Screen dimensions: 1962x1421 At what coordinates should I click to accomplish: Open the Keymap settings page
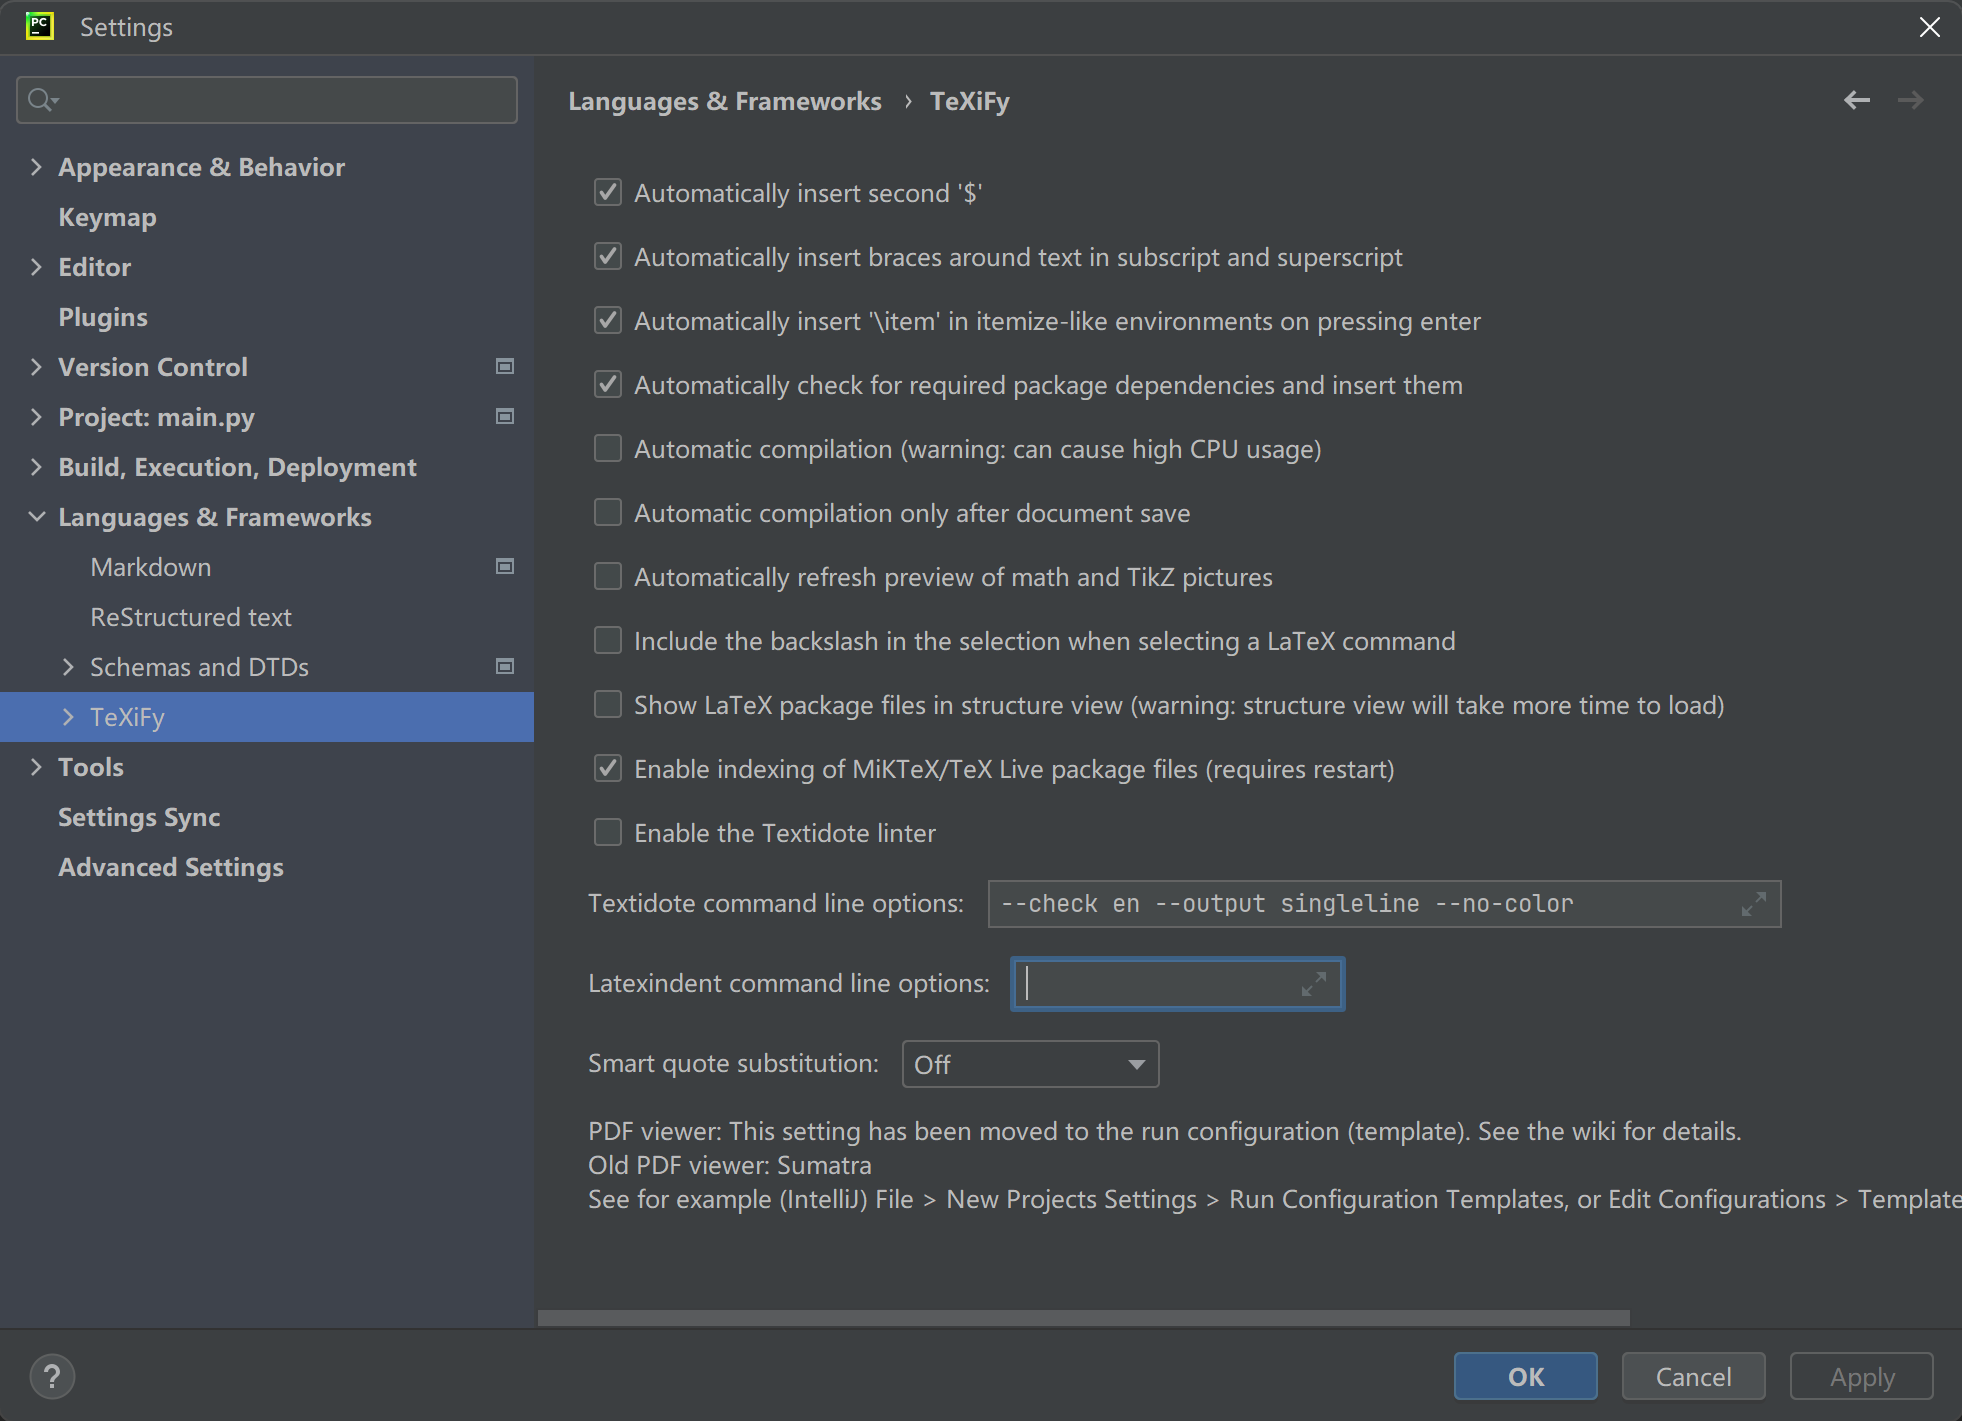tap(107, 217)
